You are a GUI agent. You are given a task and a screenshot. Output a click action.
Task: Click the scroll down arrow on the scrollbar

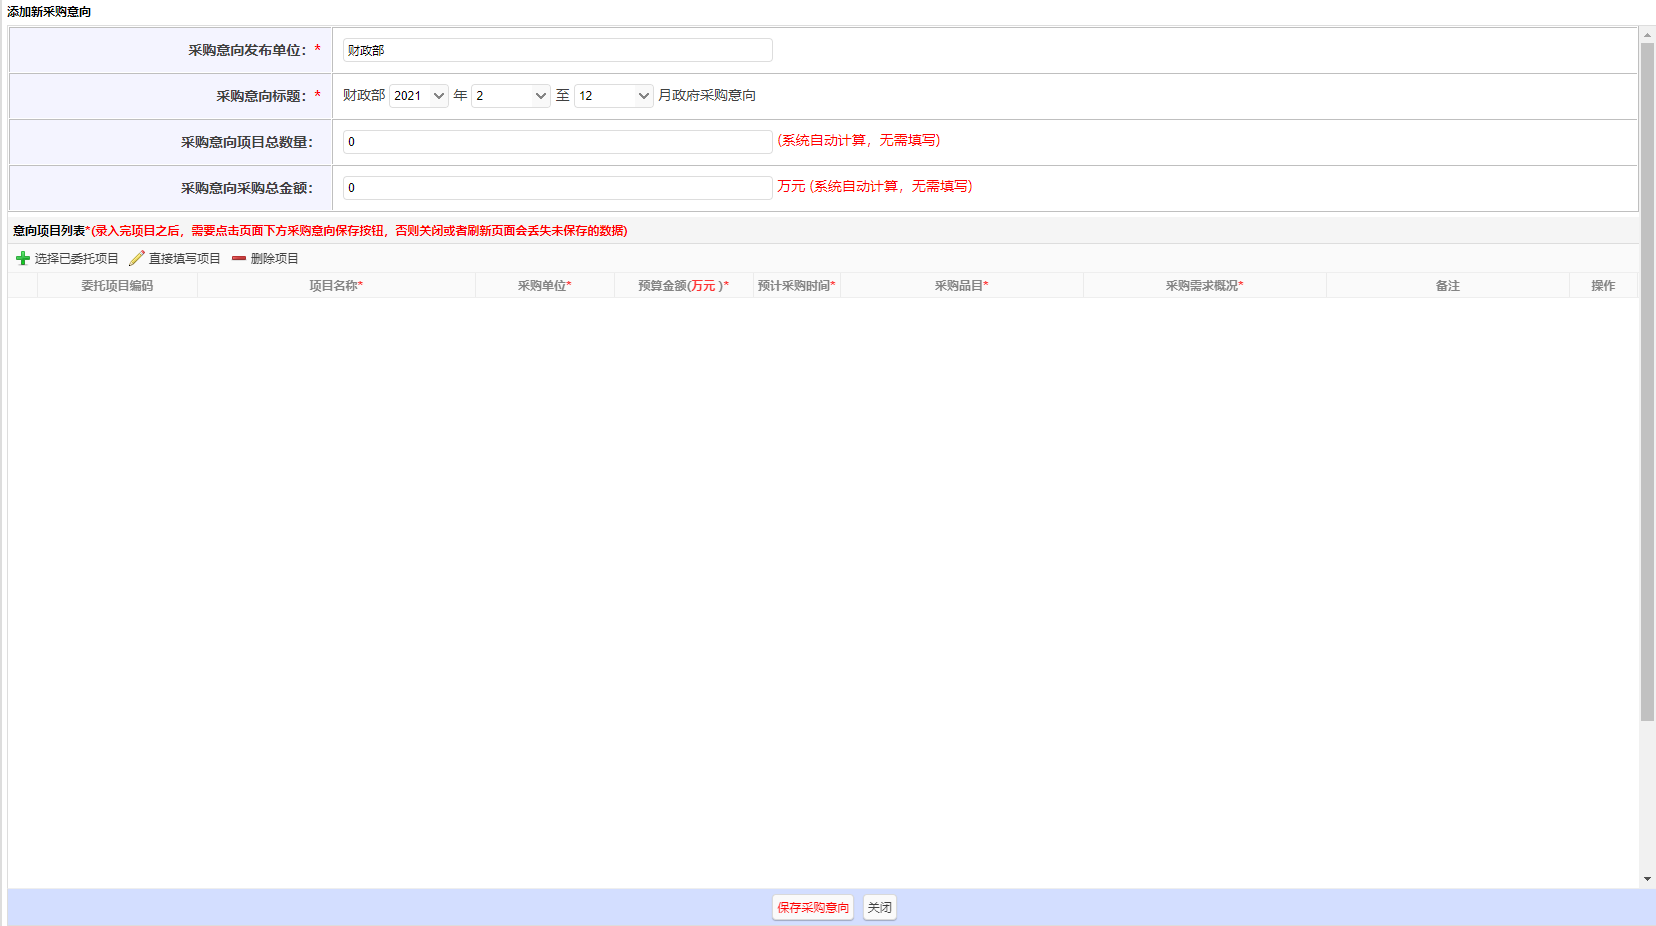(1647, 879)
